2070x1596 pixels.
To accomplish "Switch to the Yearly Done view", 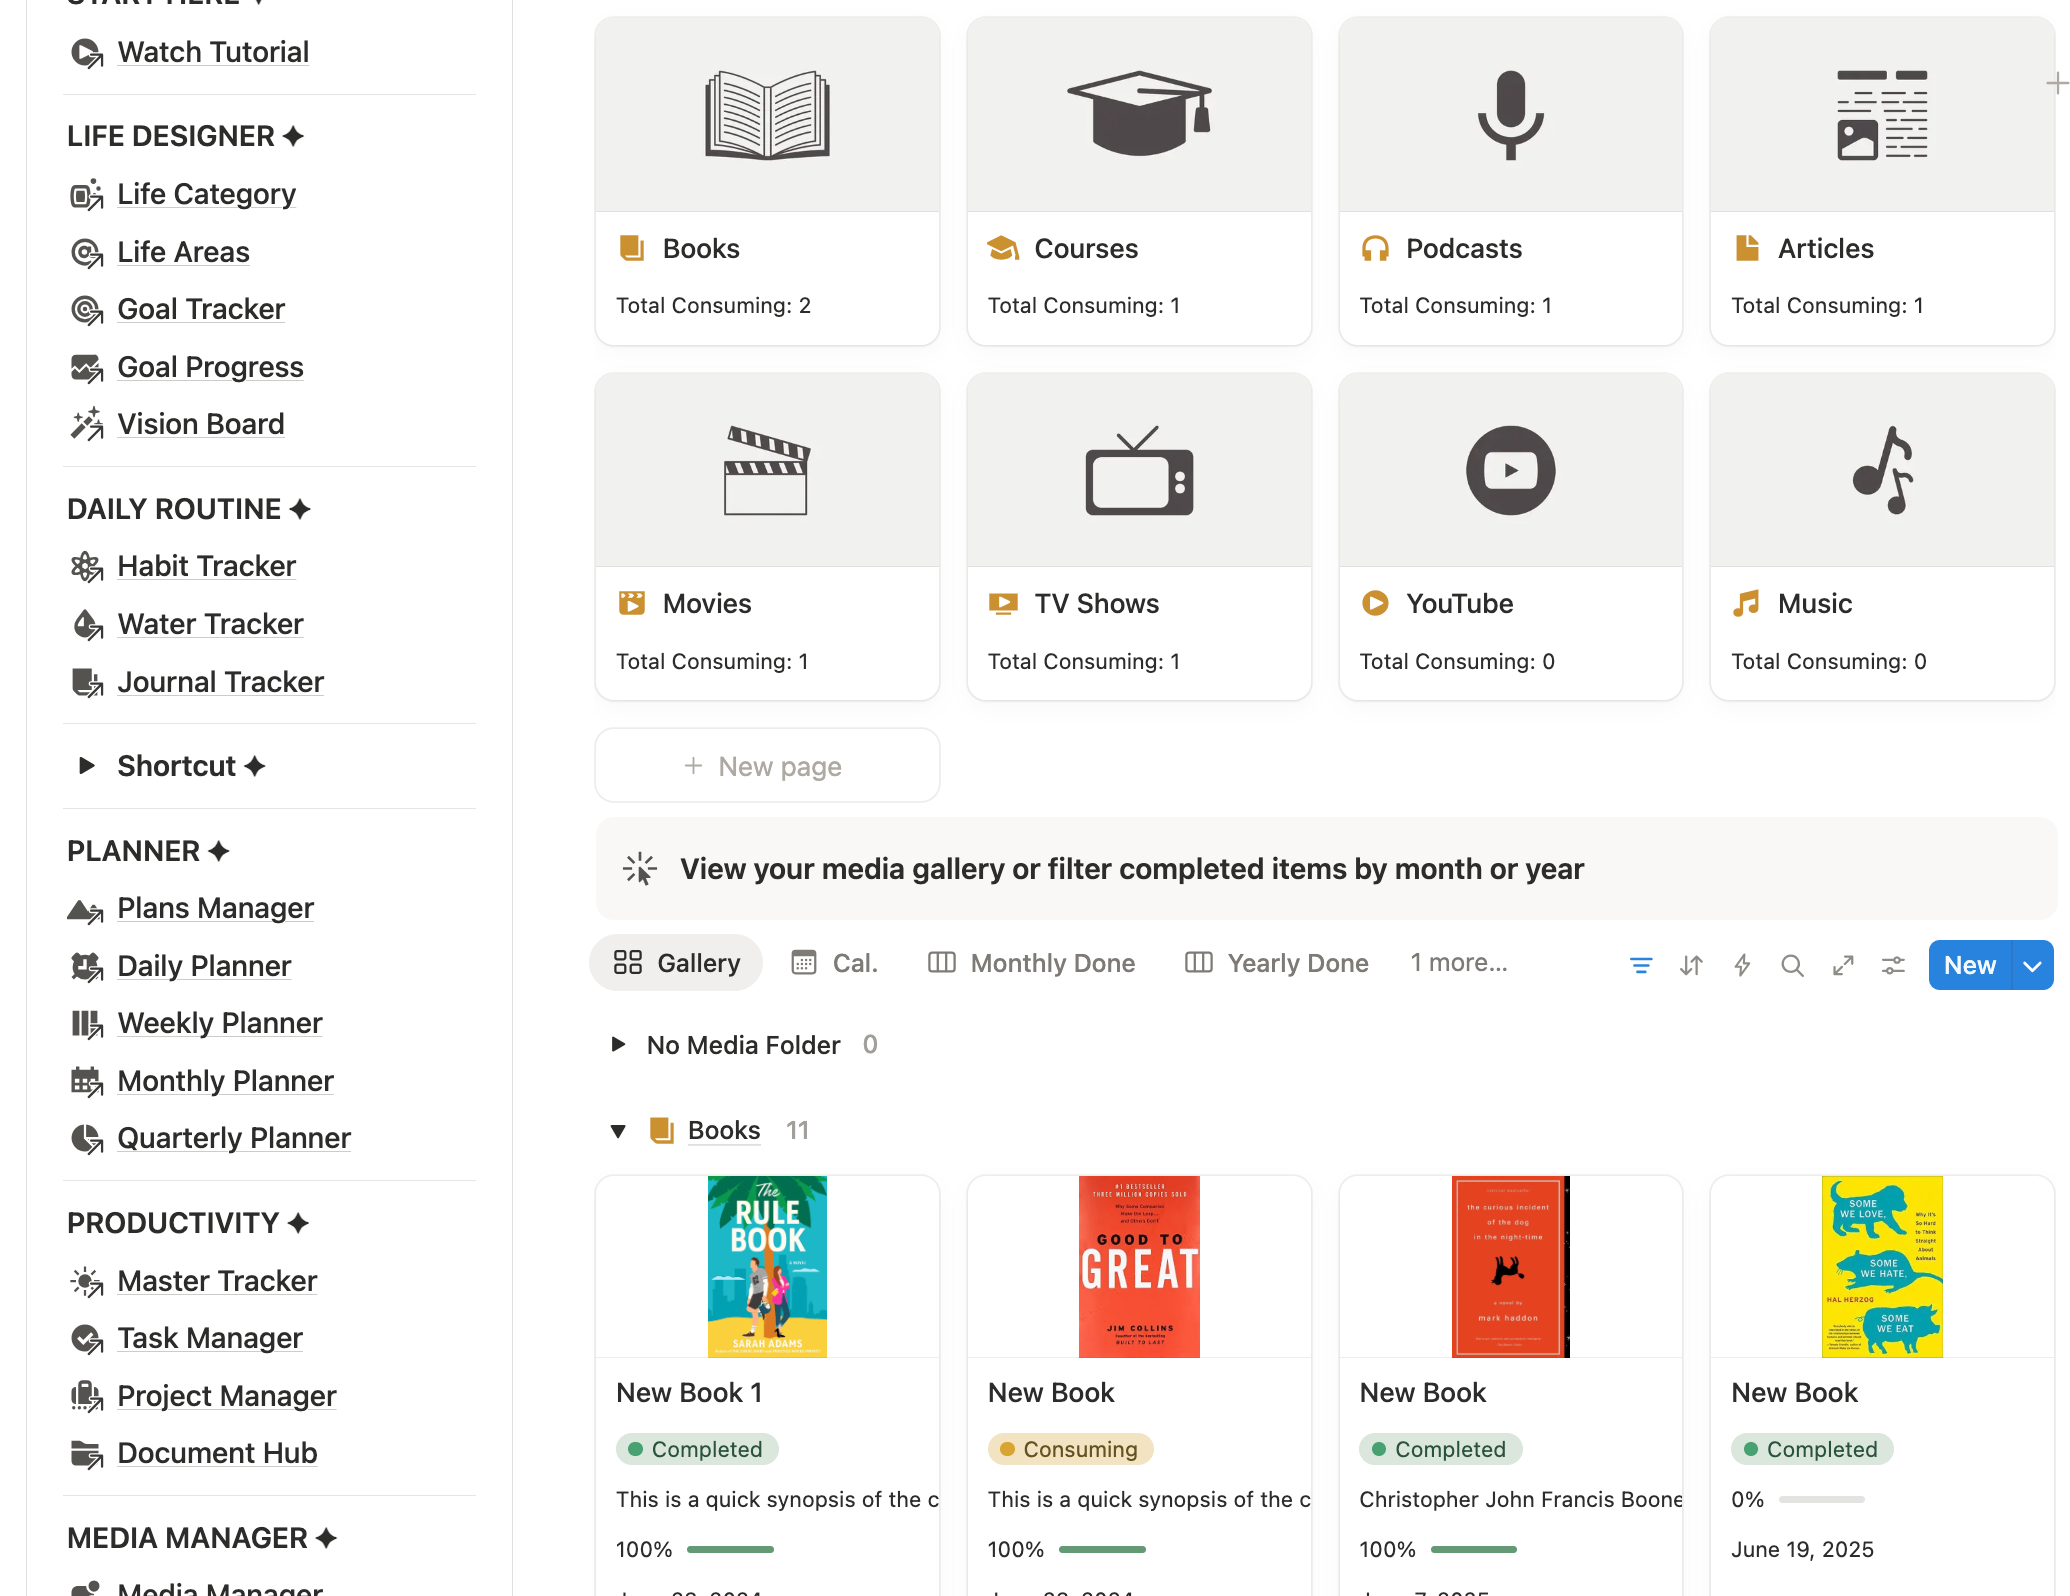I will tap(1277, 963).
